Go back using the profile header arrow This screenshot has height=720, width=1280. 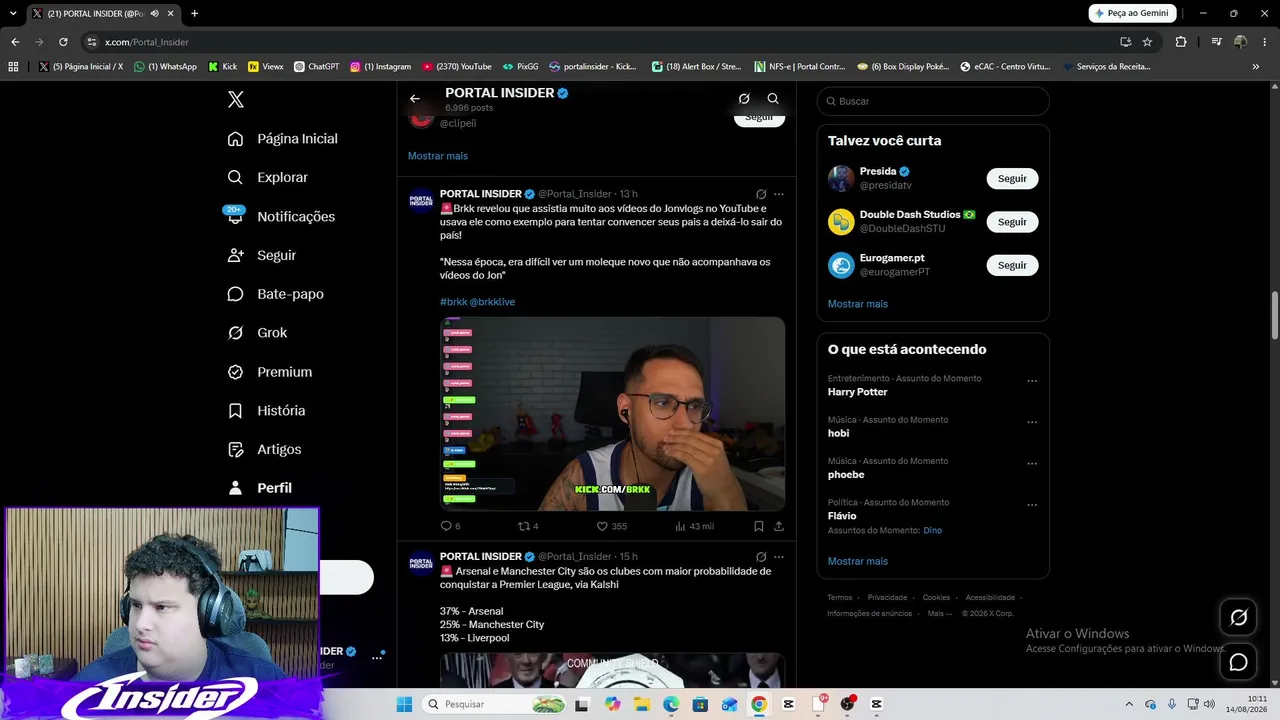(x=415, y=99)
